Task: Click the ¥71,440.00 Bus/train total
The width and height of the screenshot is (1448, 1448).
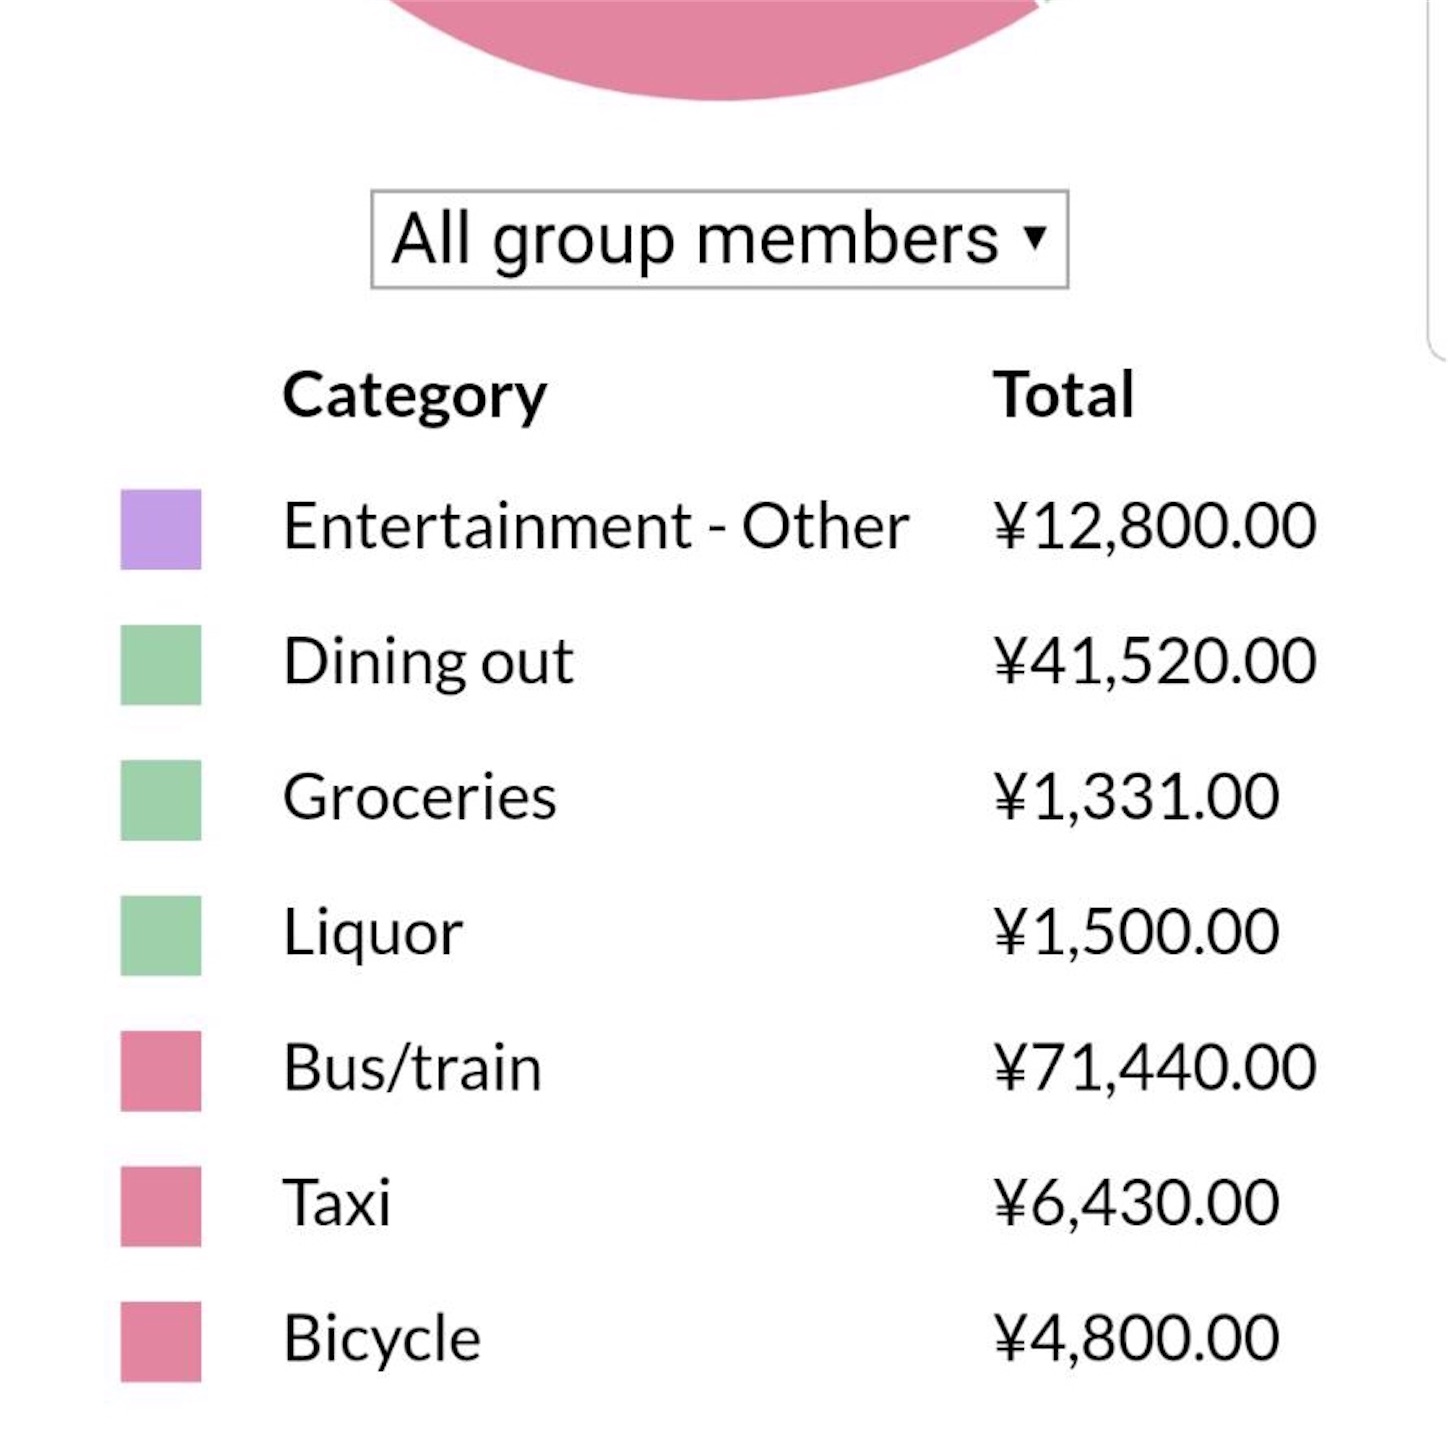Action: click(x=1155, y=1068)
